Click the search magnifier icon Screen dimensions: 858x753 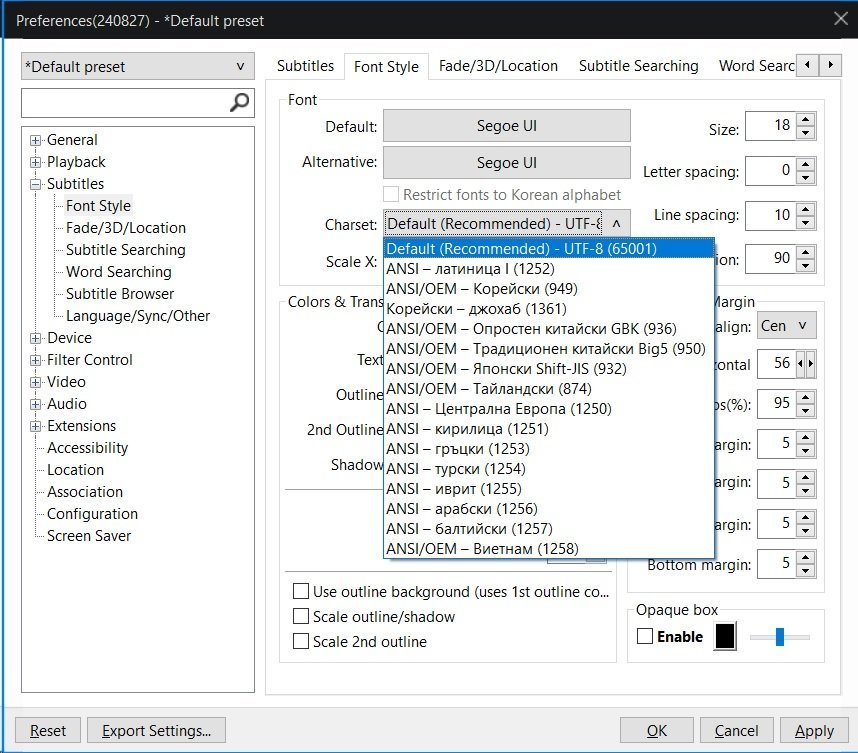coord(239,102)
